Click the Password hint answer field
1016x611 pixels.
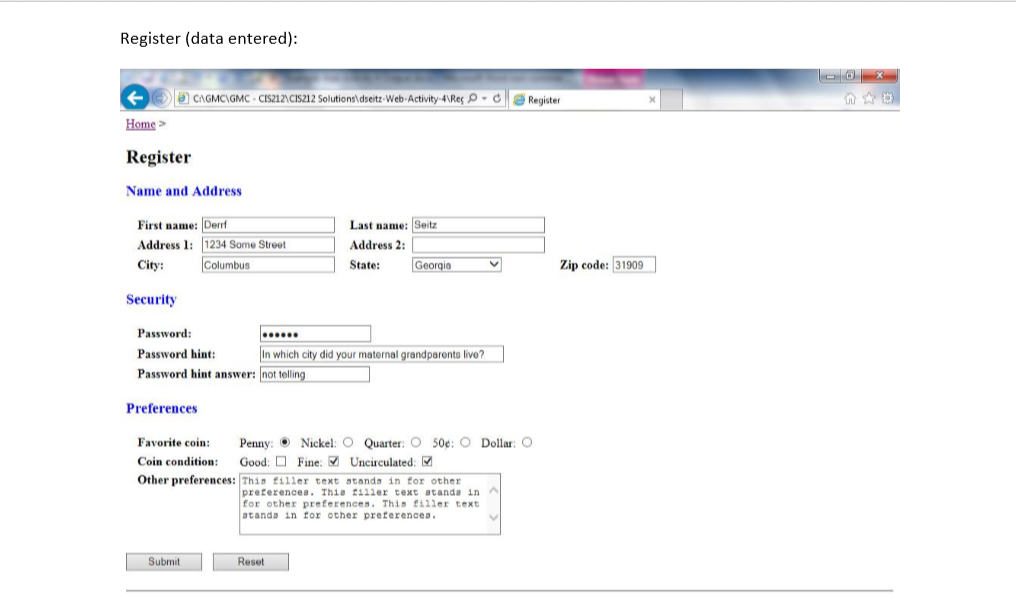(315, 375)
